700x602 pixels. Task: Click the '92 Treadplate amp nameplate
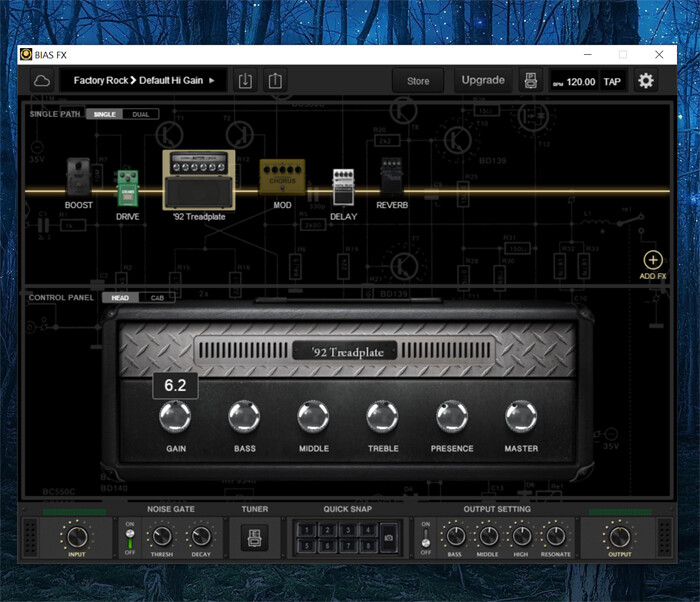click(345, 351)
